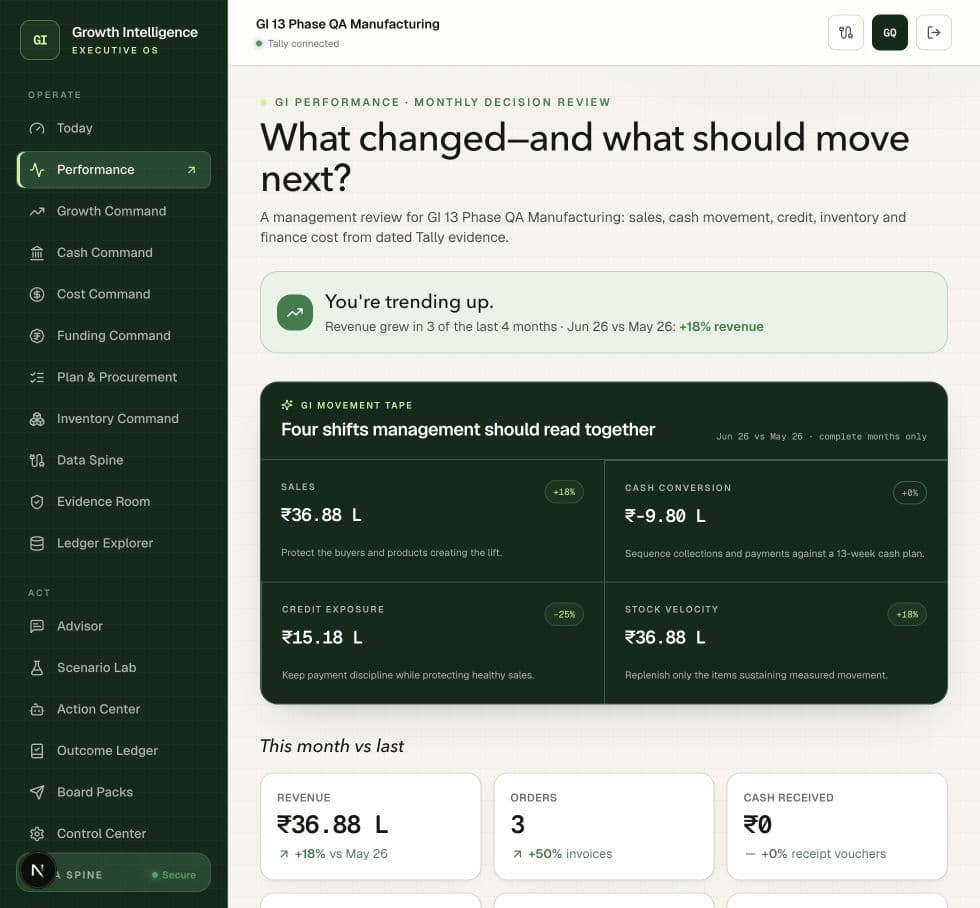Click the Scenario Lab flask icon

(x=37, y=667)
